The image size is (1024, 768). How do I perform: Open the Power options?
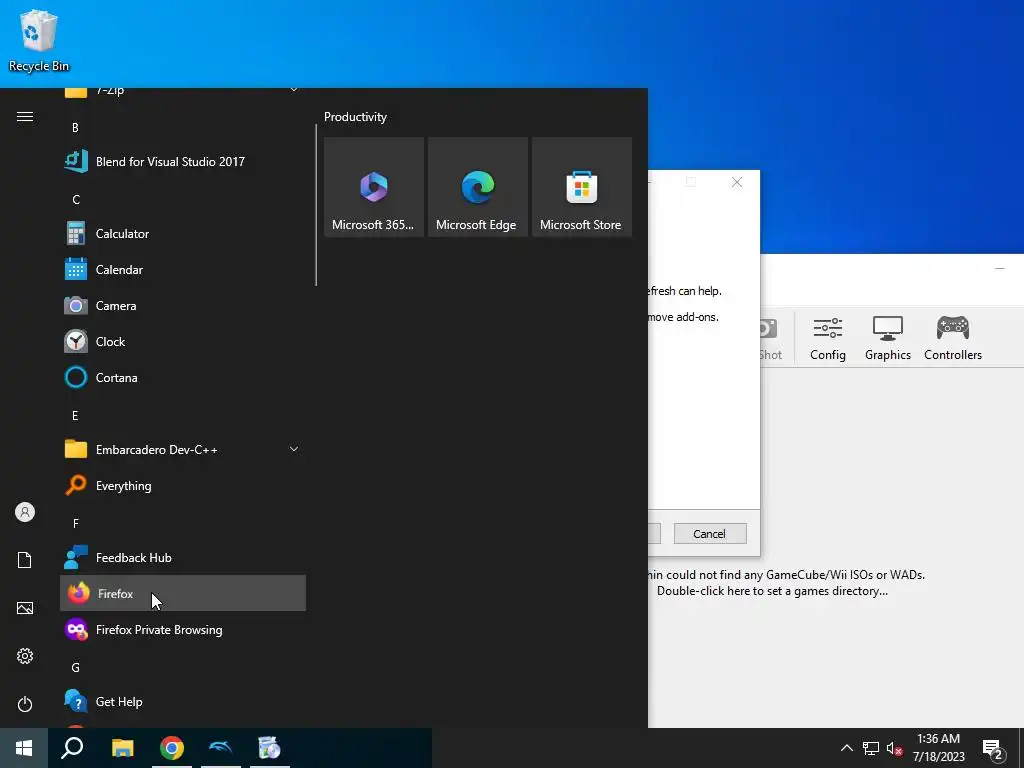[x=25, y=704]
